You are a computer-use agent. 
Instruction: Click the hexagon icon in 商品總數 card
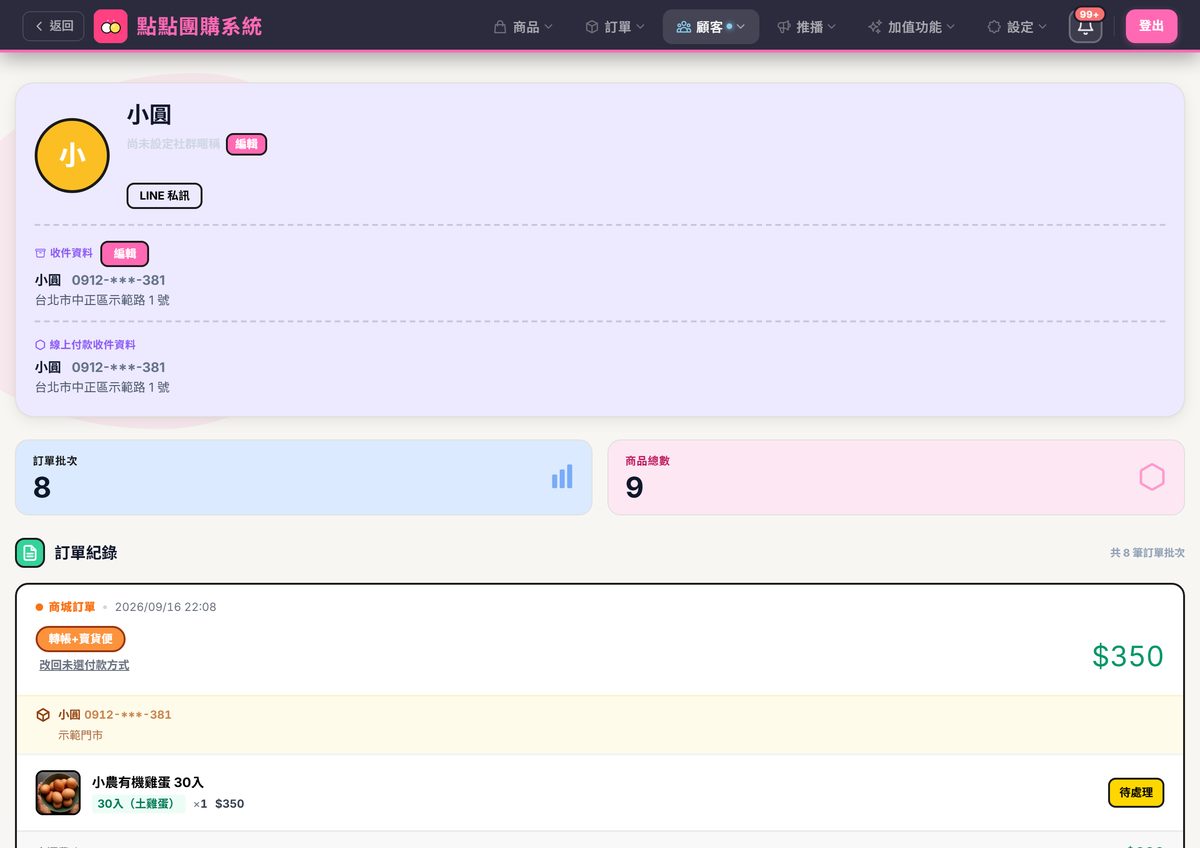[x=1152, y=477]
